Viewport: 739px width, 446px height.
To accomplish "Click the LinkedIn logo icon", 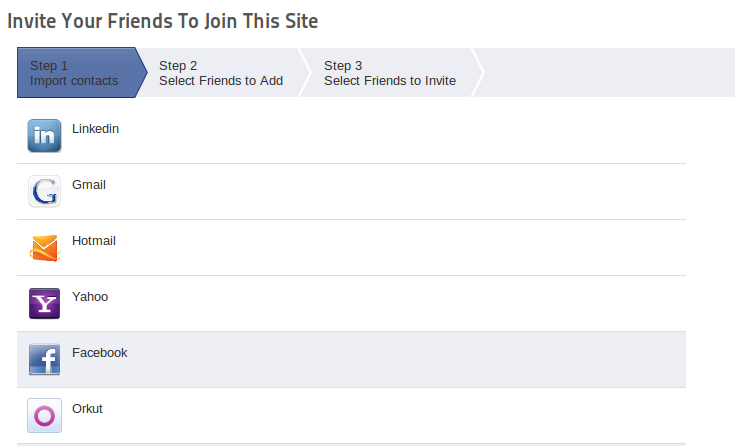I will (44, 136).
